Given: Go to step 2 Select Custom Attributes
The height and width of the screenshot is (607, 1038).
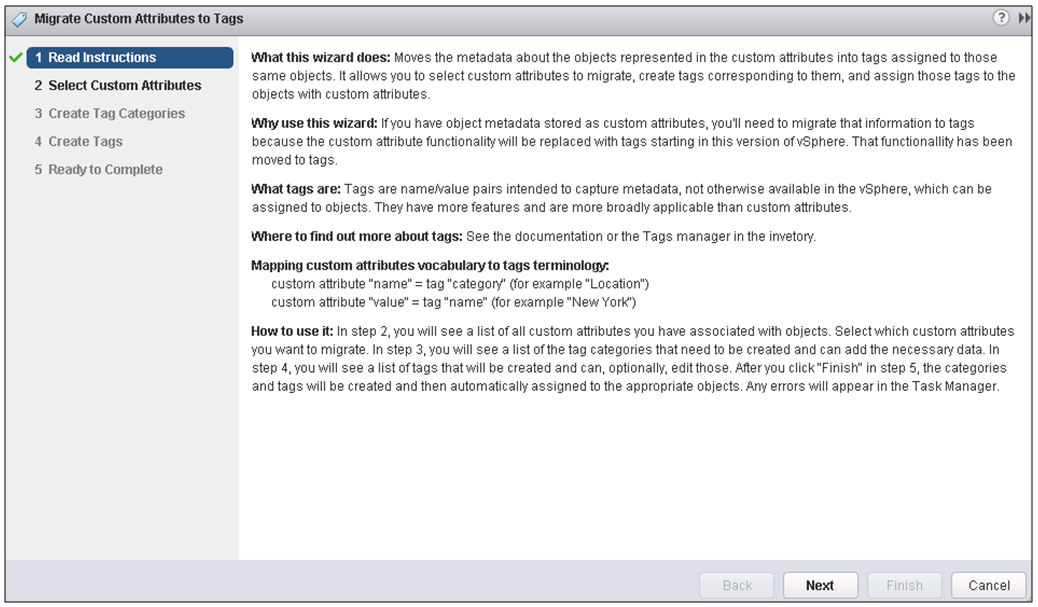Looking at the screenshot, I should tap(118, 85).
